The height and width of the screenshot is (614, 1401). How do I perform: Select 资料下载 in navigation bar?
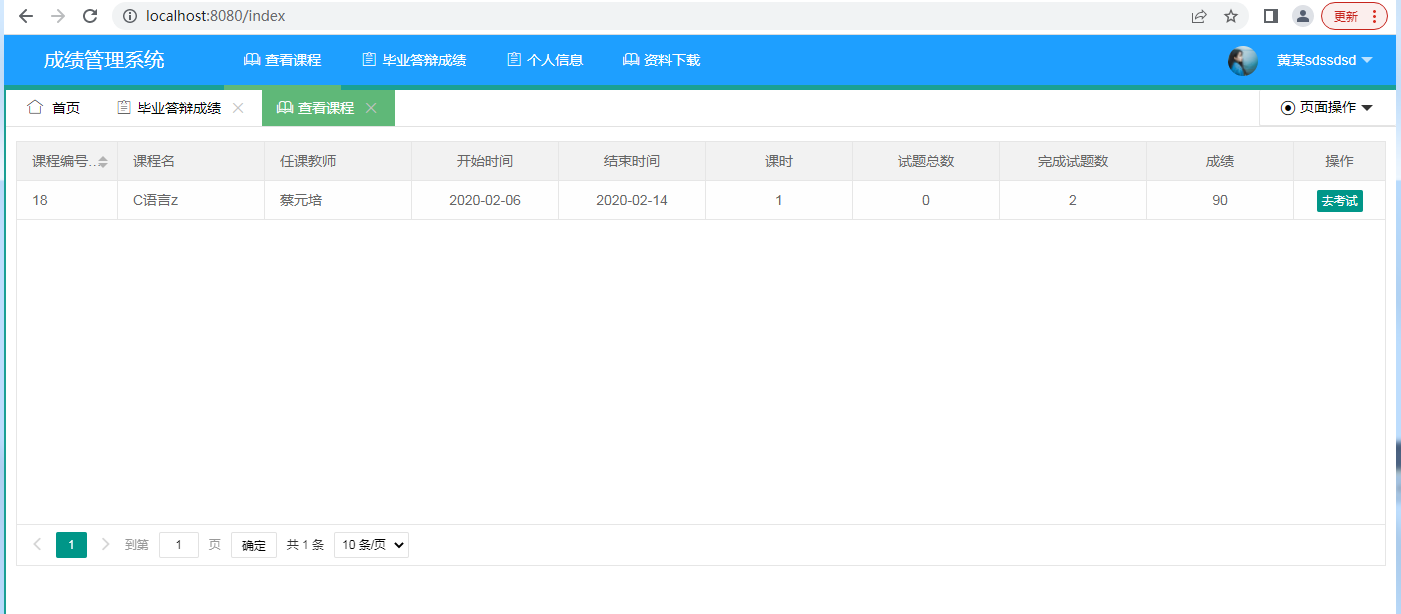[x=661, y=60]
